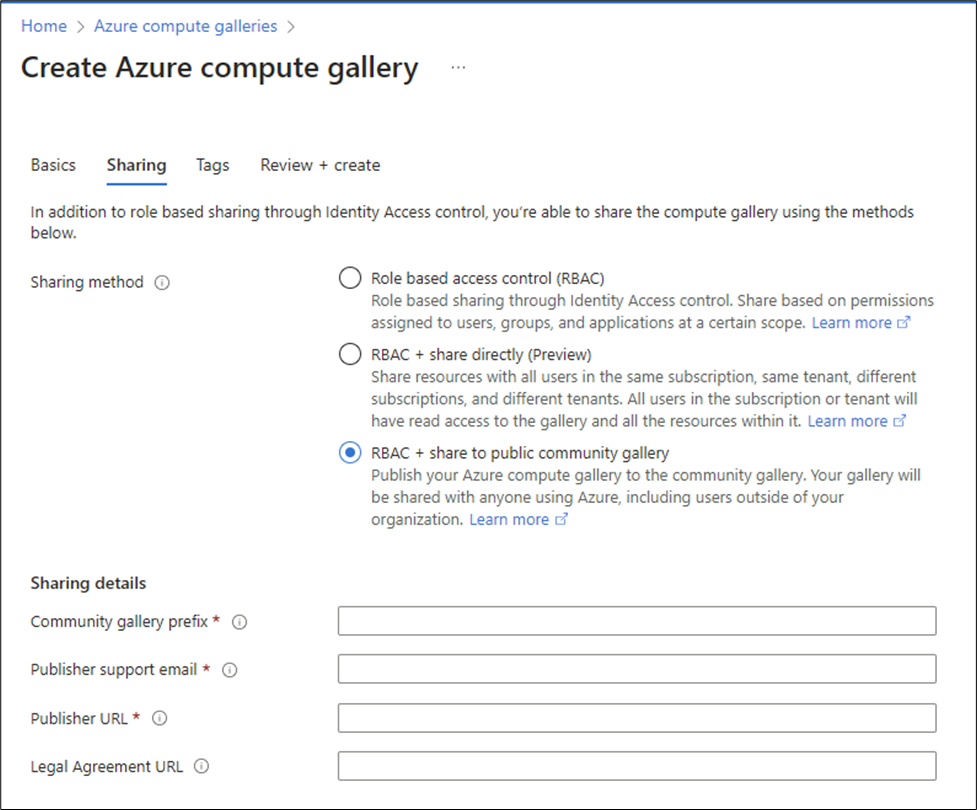This screenshot has width=977, height=810.
Task: Focus the Community gallery prefix field
Action: click(637, 621)
